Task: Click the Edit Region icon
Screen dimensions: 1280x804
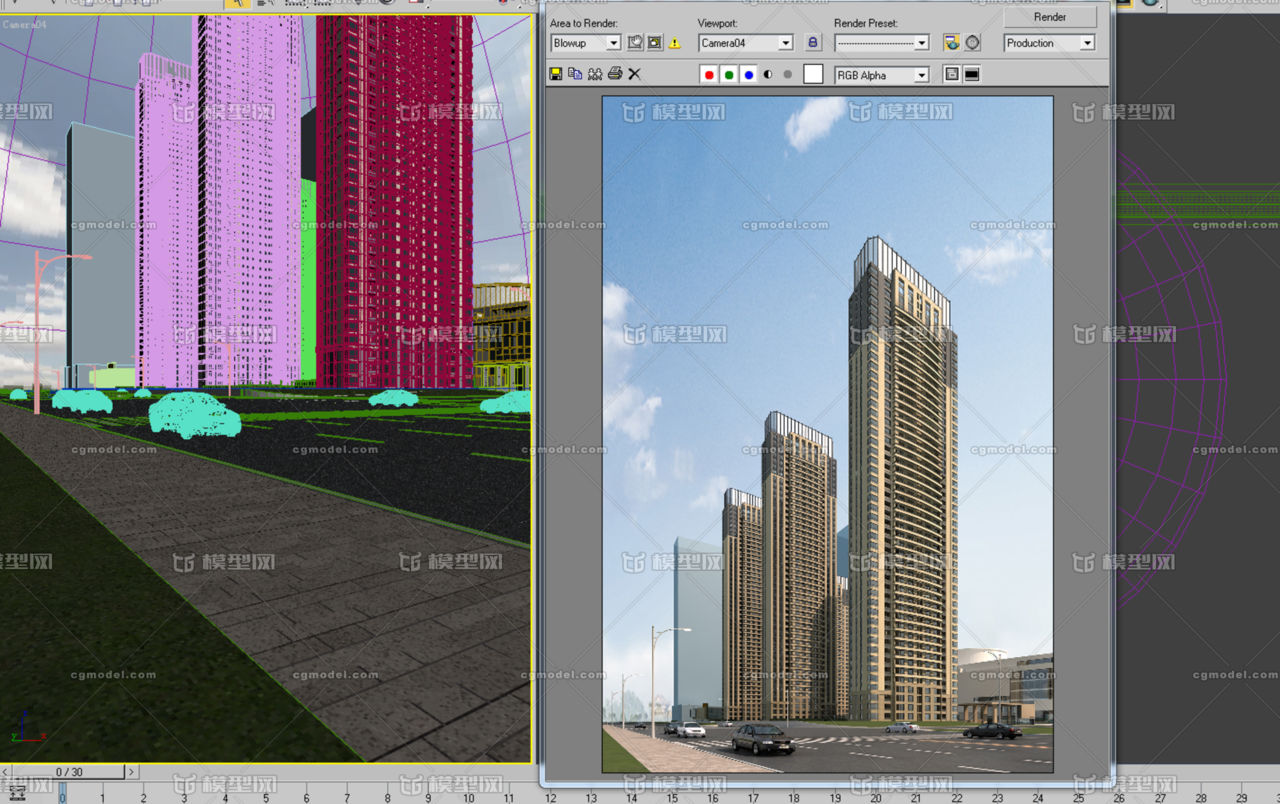Action: tap(635, 43)
